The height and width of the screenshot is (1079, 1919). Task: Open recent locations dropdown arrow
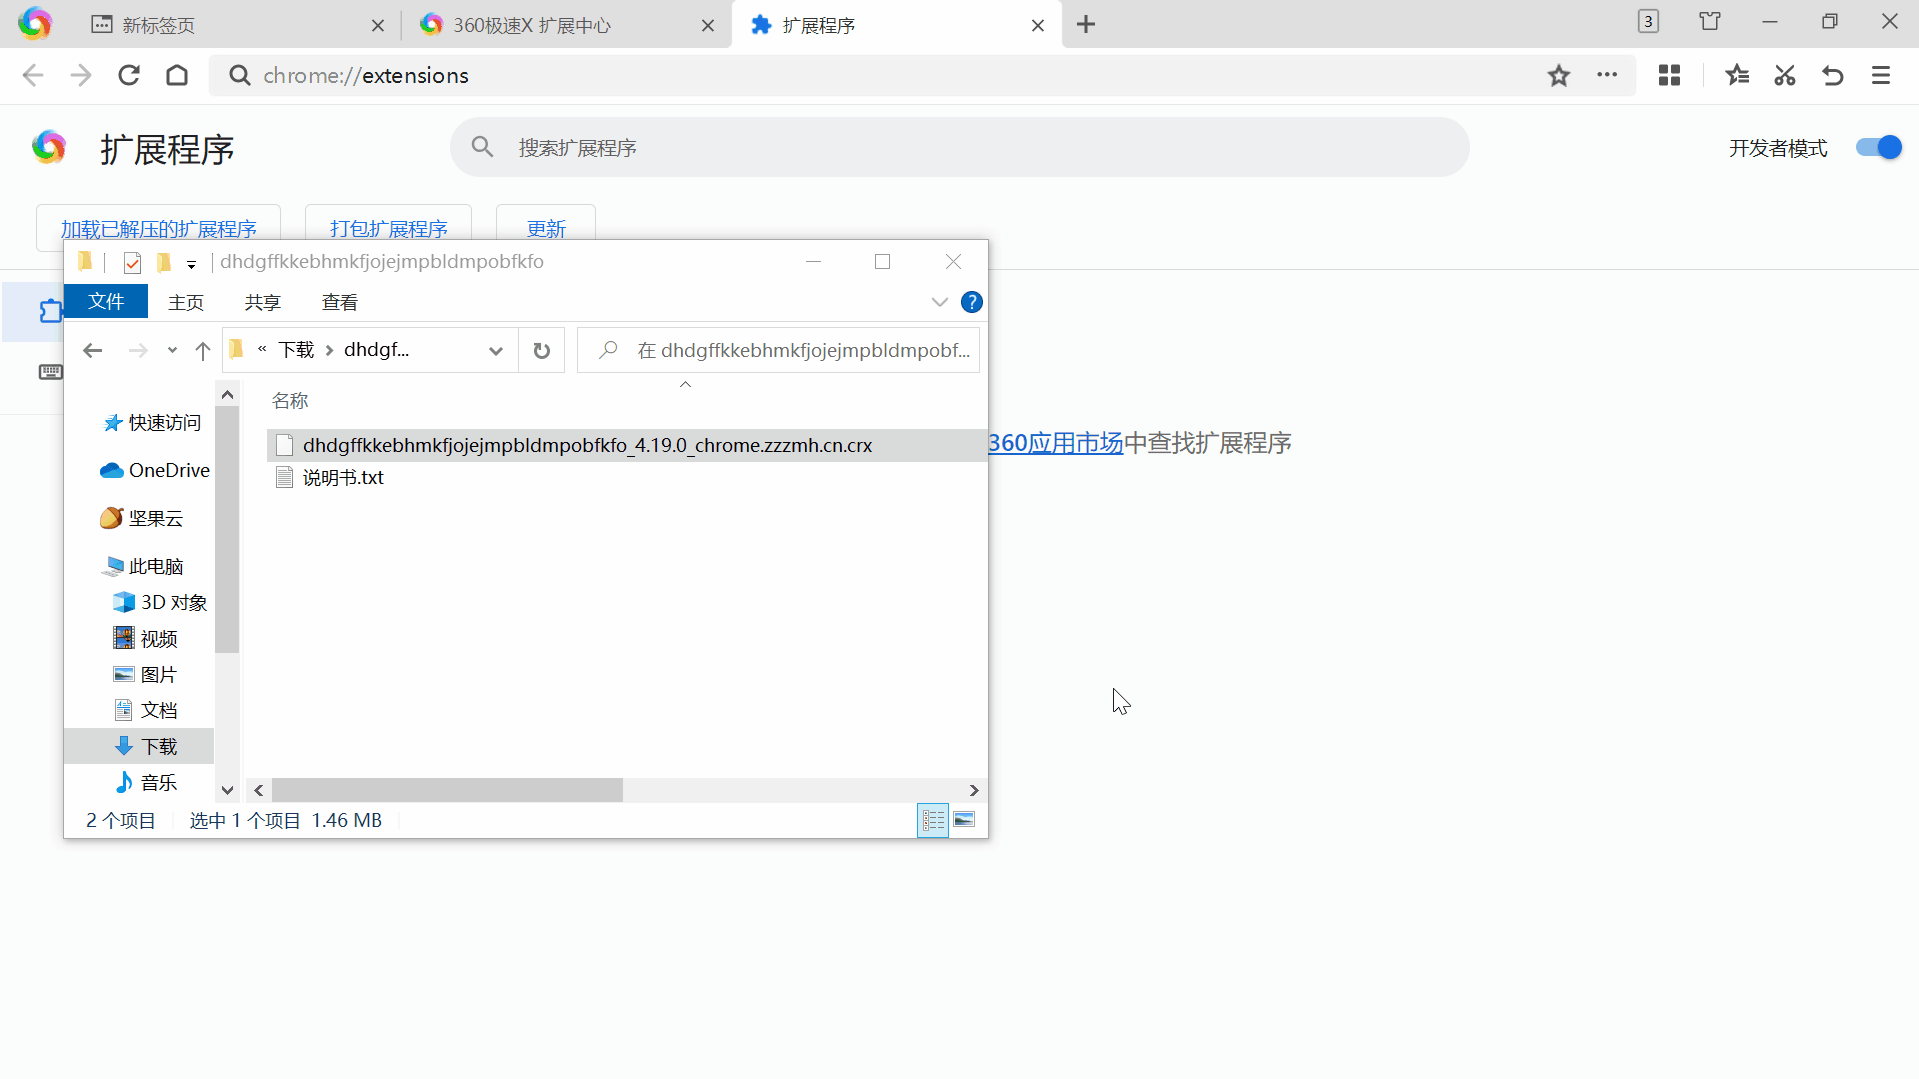point(172,350)
